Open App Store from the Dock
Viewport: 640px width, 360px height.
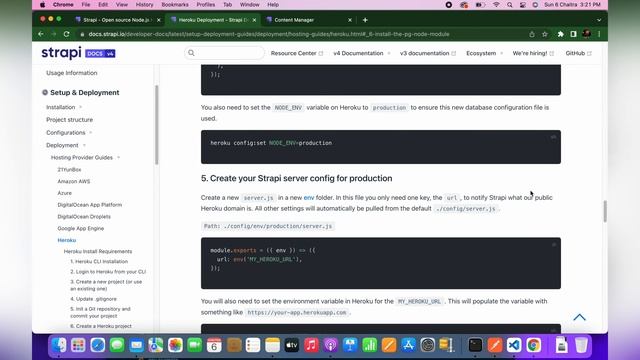[408, 345]
